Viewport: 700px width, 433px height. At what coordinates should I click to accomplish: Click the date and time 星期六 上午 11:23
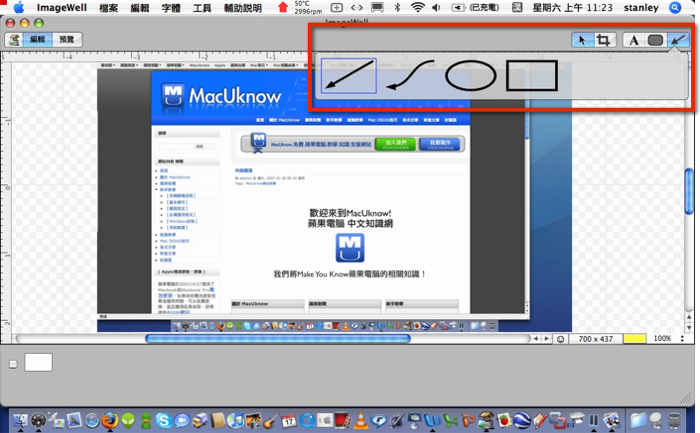(x=573, y=8)
